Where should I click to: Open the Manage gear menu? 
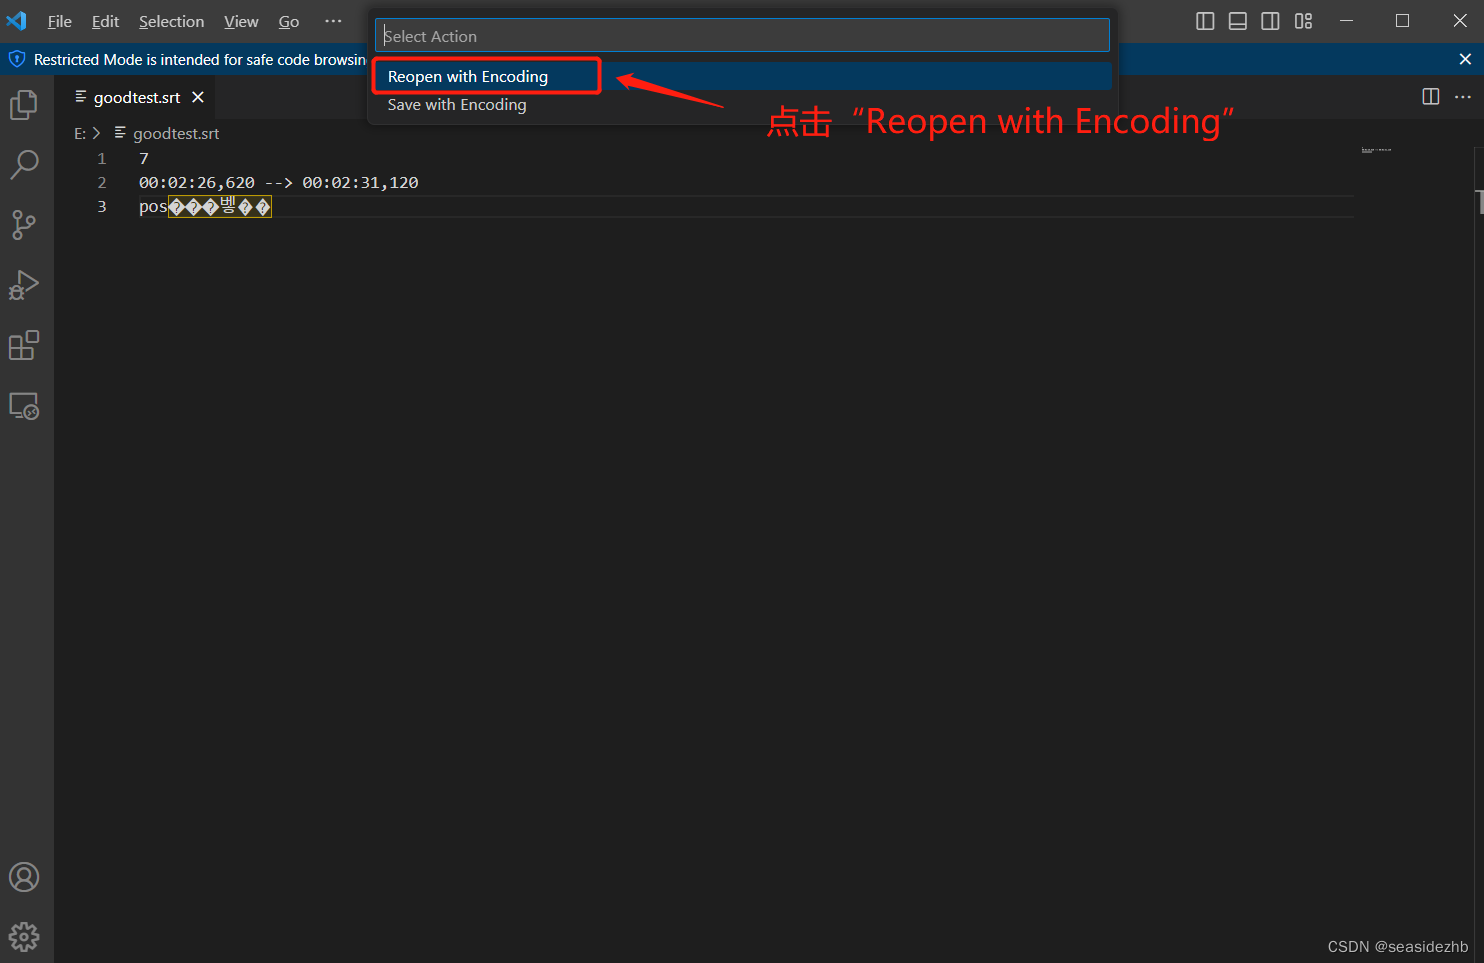pyautogui.click(x=24, y=937)
